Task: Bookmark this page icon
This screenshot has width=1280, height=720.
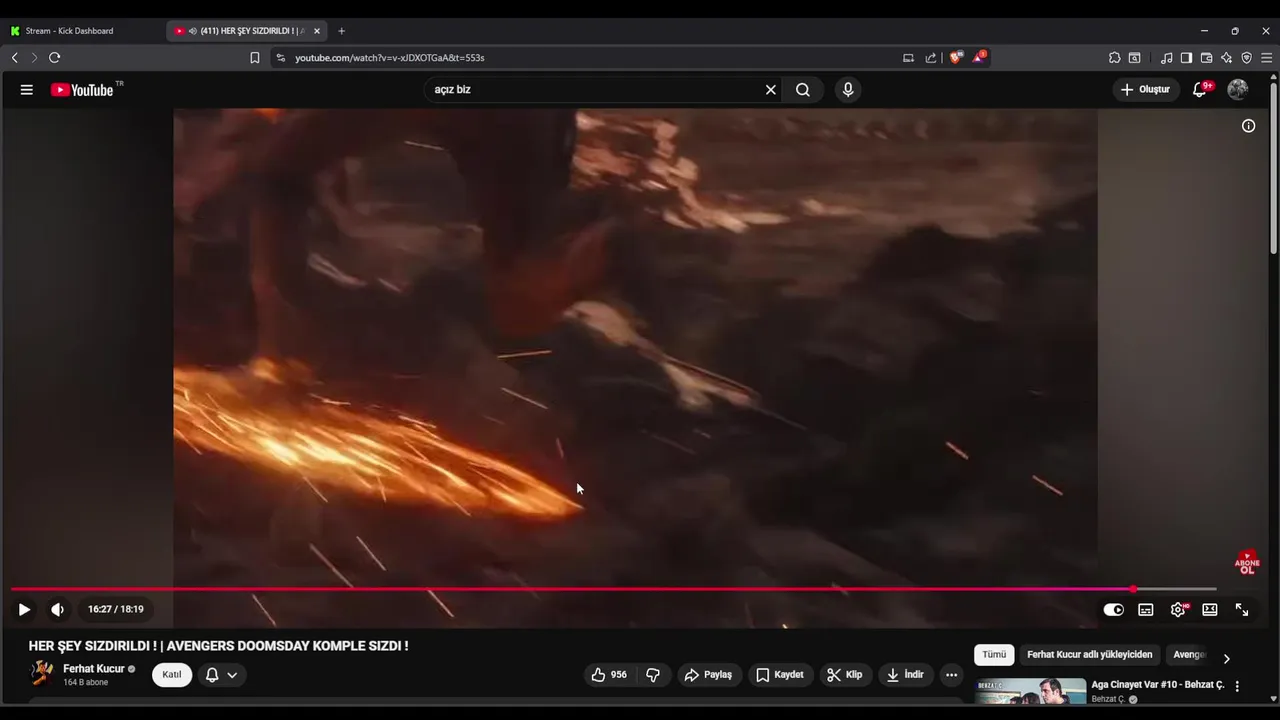Action: [x=255, y=58]
